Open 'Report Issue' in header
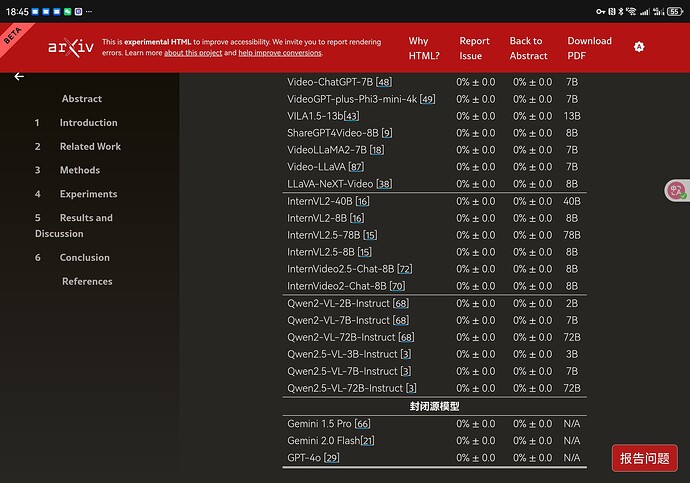Screen dimensions: 690x483 [474, 48]
